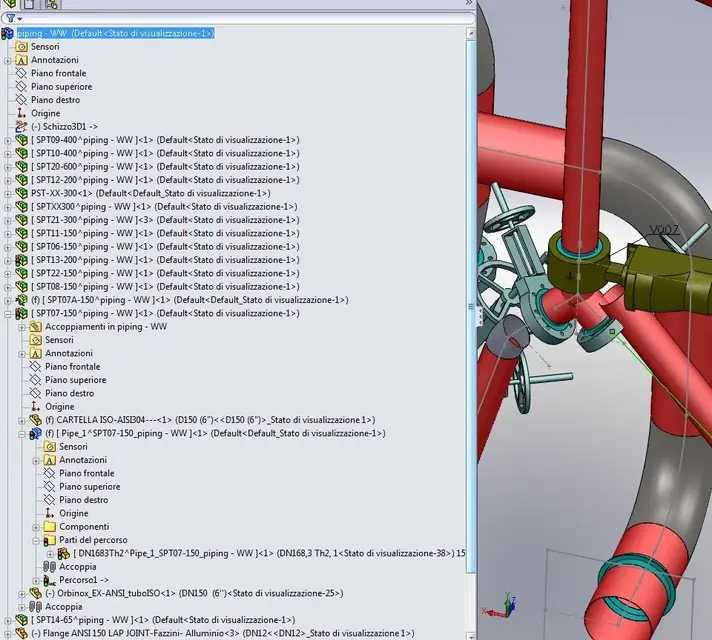Click the Flange ANSI 150 LAP JOINT icon
The width and height of the screenshot is (712, 640).
tap(21, 633)
